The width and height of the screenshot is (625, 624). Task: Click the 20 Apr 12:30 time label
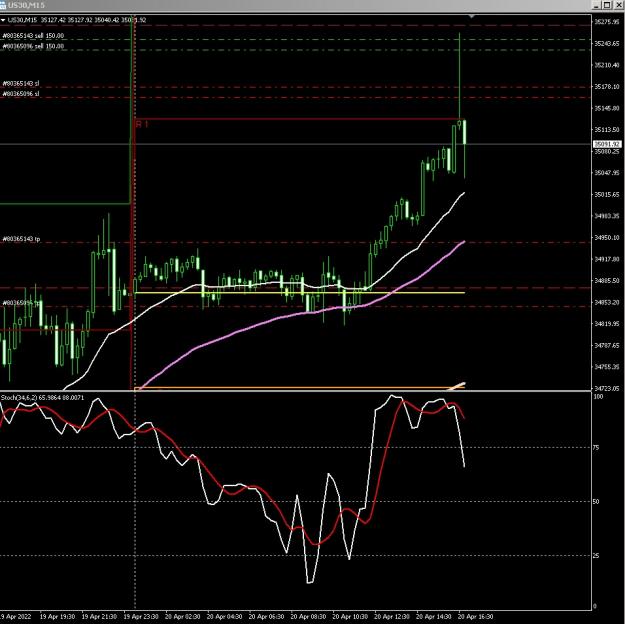(392, 617)
